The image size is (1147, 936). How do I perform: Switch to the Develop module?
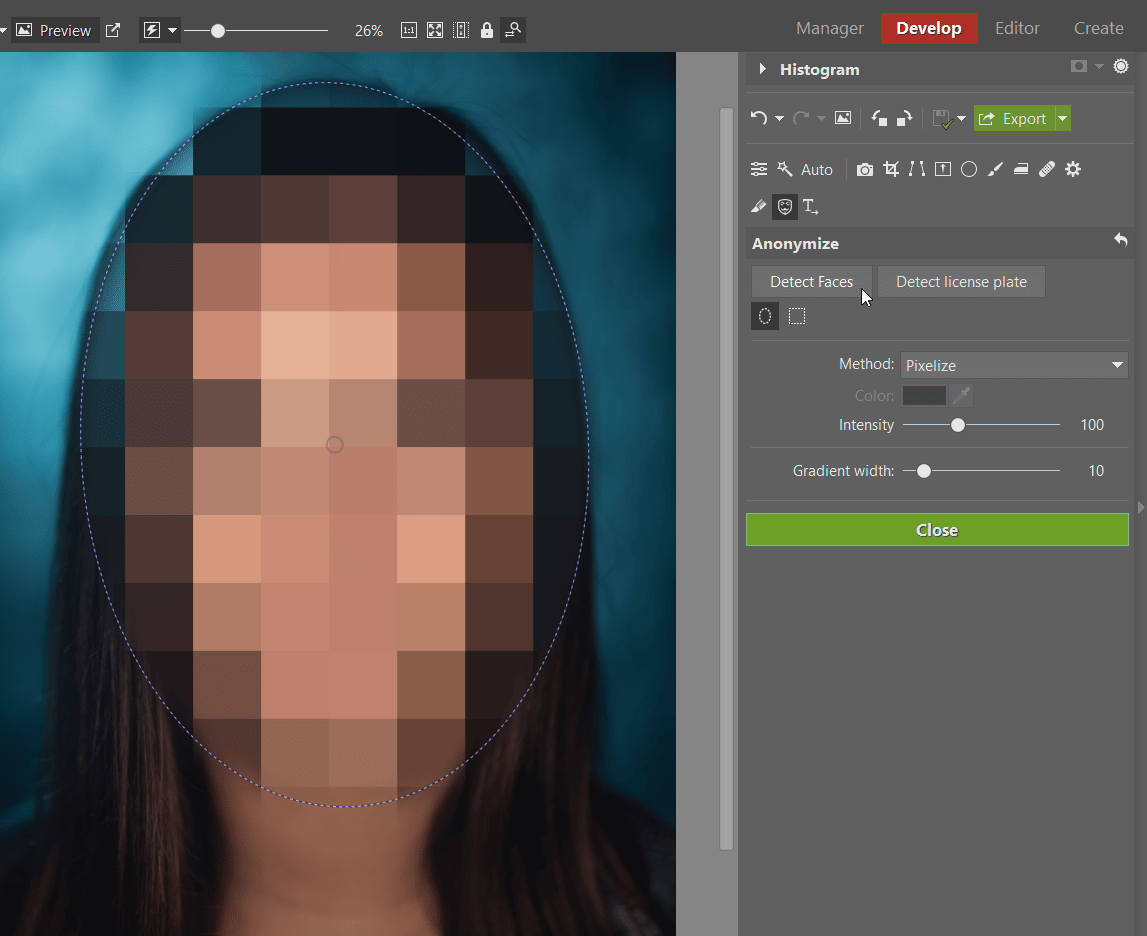(x=929, y=29)
